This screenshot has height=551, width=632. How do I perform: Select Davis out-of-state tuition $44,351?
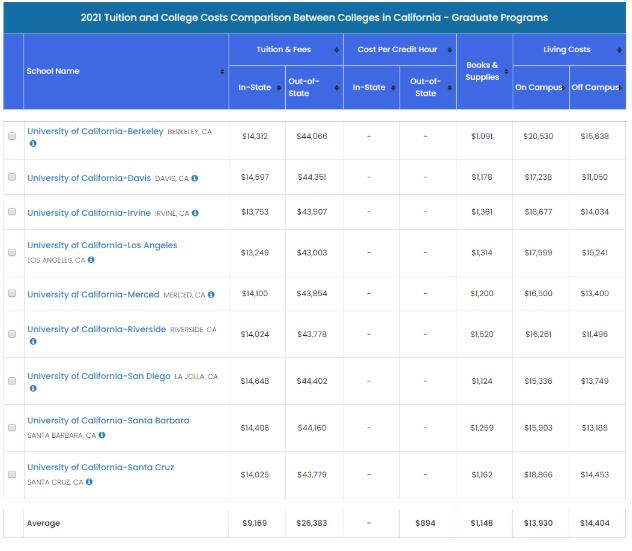[312, 177]
